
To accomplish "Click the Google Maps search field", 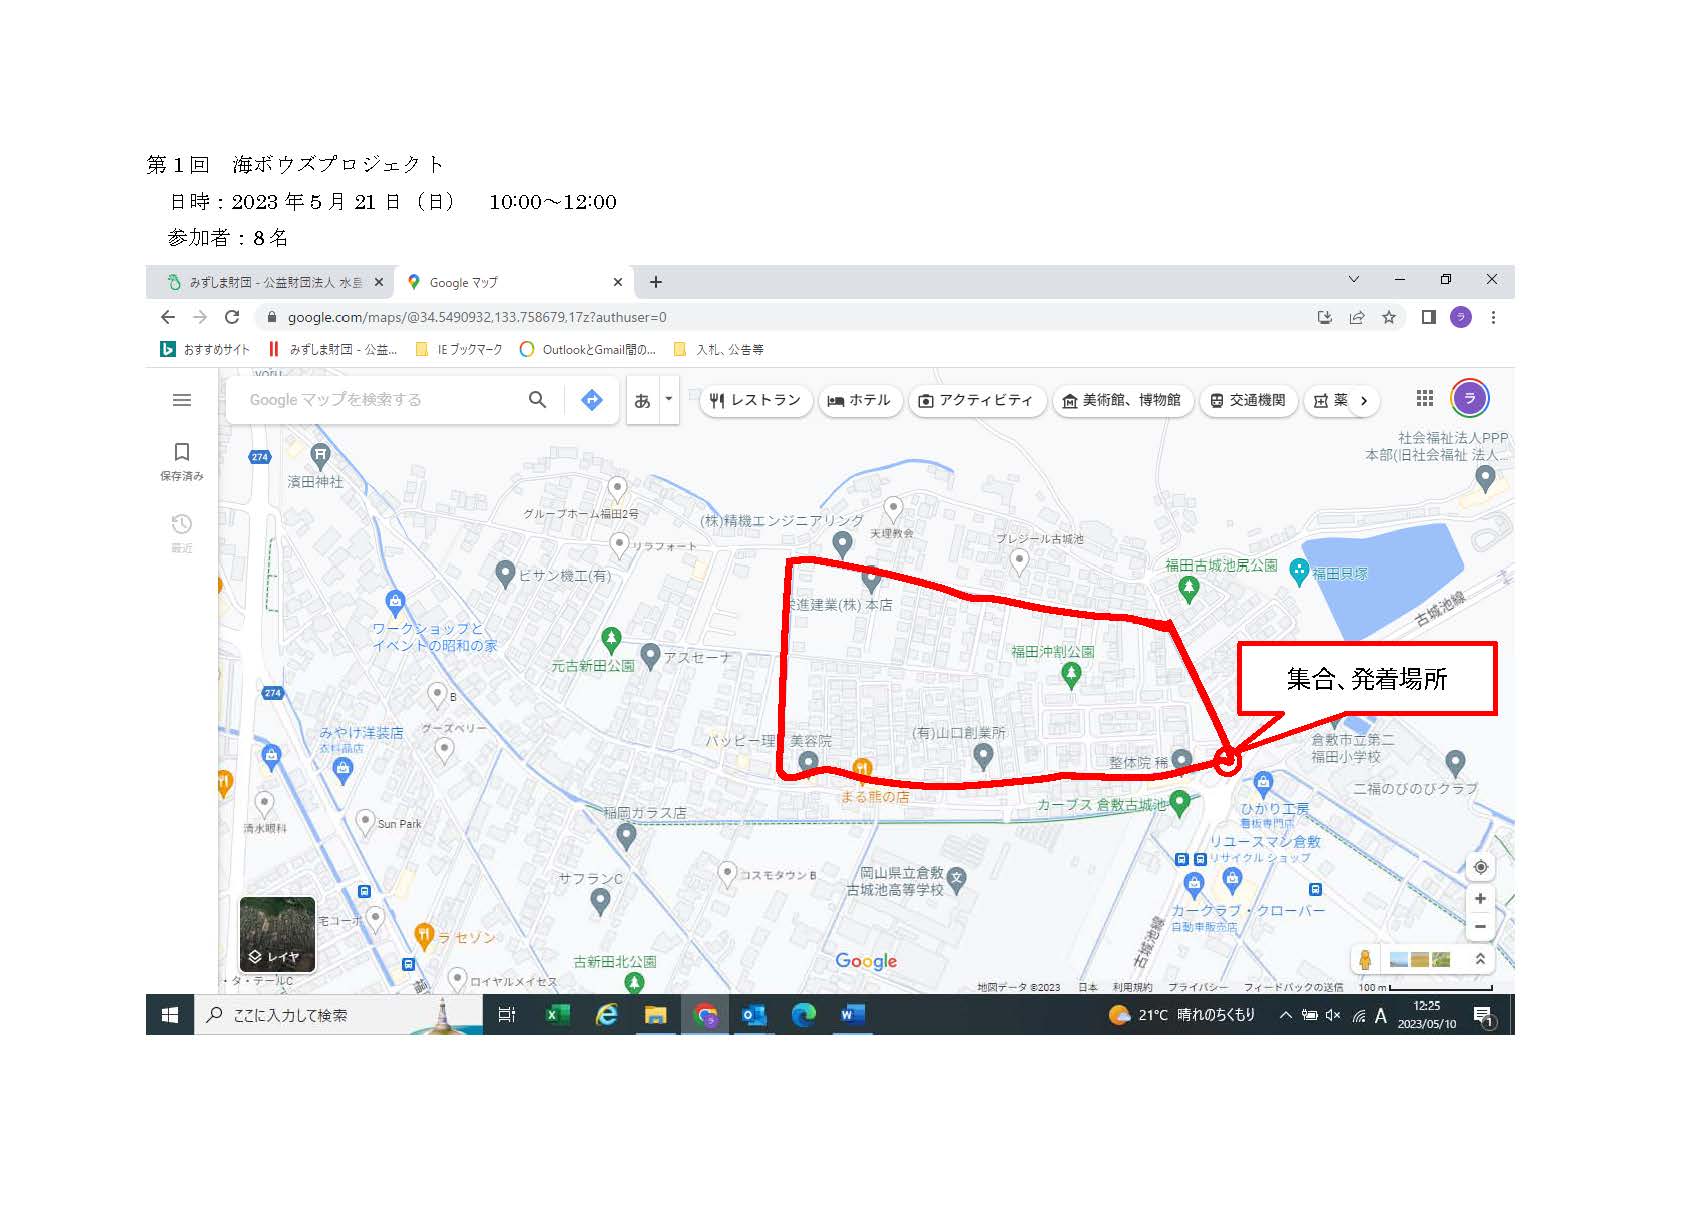I will (x=380, y=400).
